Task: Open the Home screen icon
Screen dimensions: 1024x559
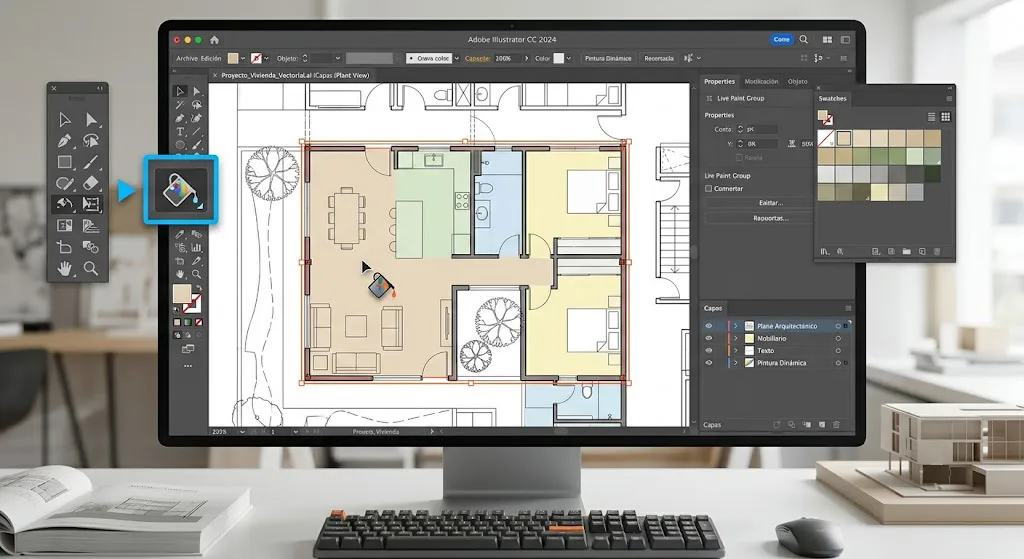Action: coord(214,40)
